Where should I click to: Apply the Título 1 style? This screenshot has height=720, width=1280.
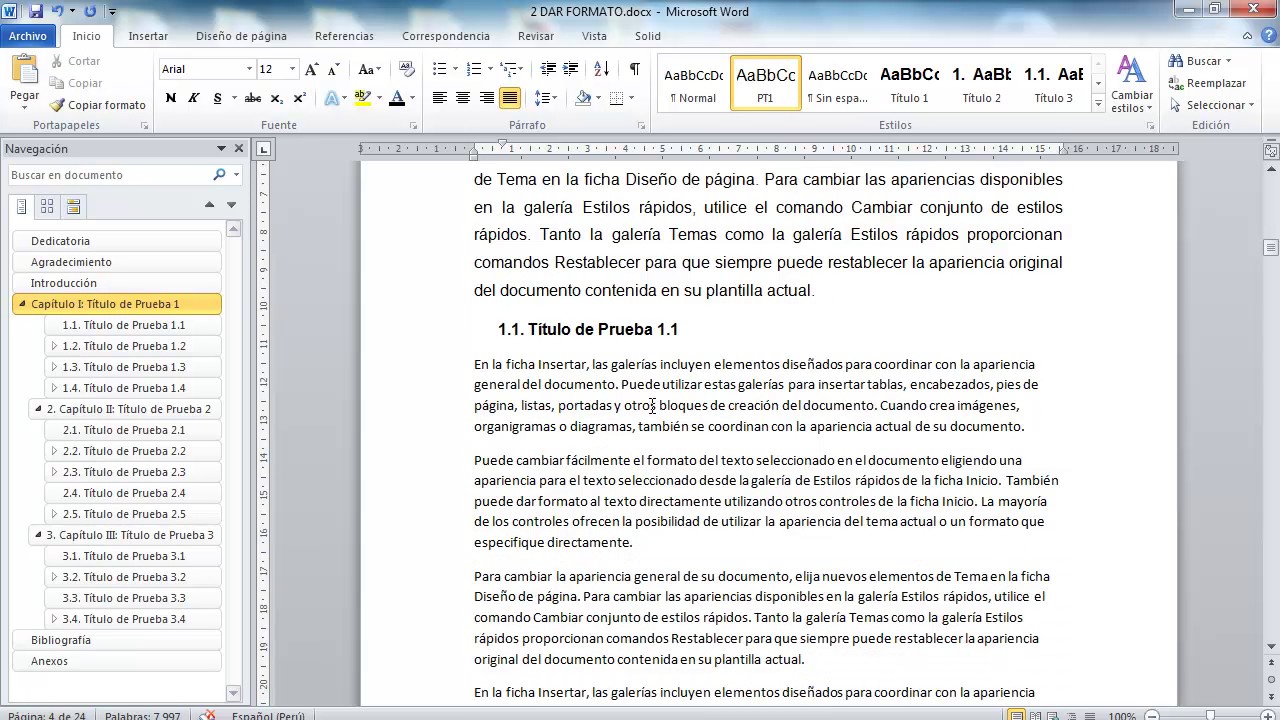click(909, 84)
